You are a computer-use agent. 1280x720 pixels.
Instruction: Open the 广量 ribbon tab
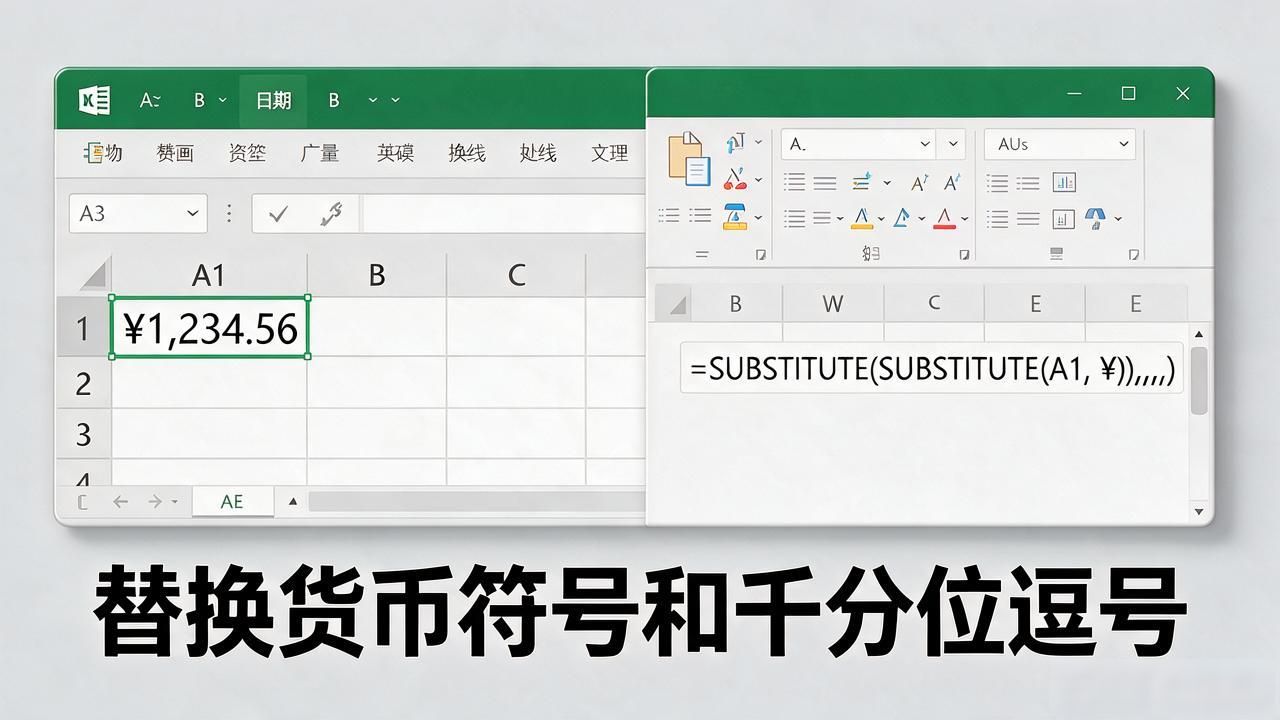tap(320, 153)
